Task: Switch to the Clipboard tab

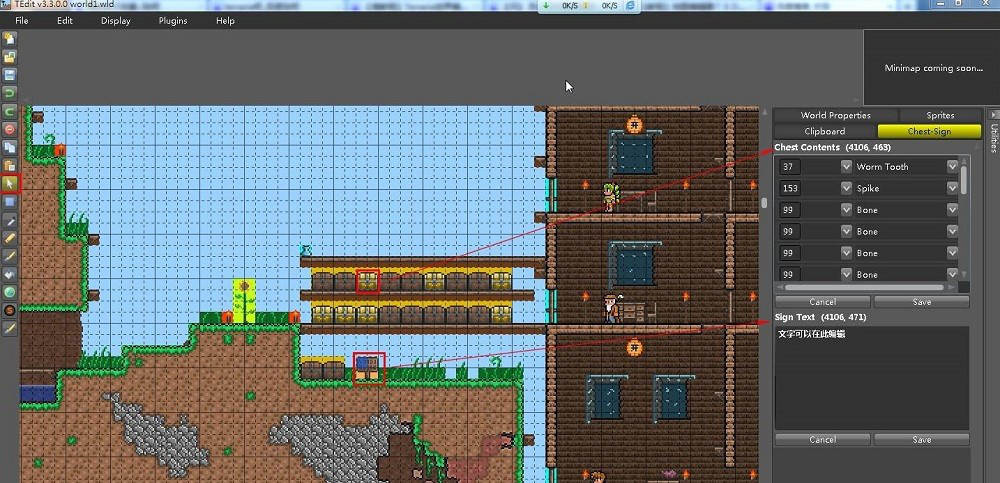Action: click(x=825, y=131)
